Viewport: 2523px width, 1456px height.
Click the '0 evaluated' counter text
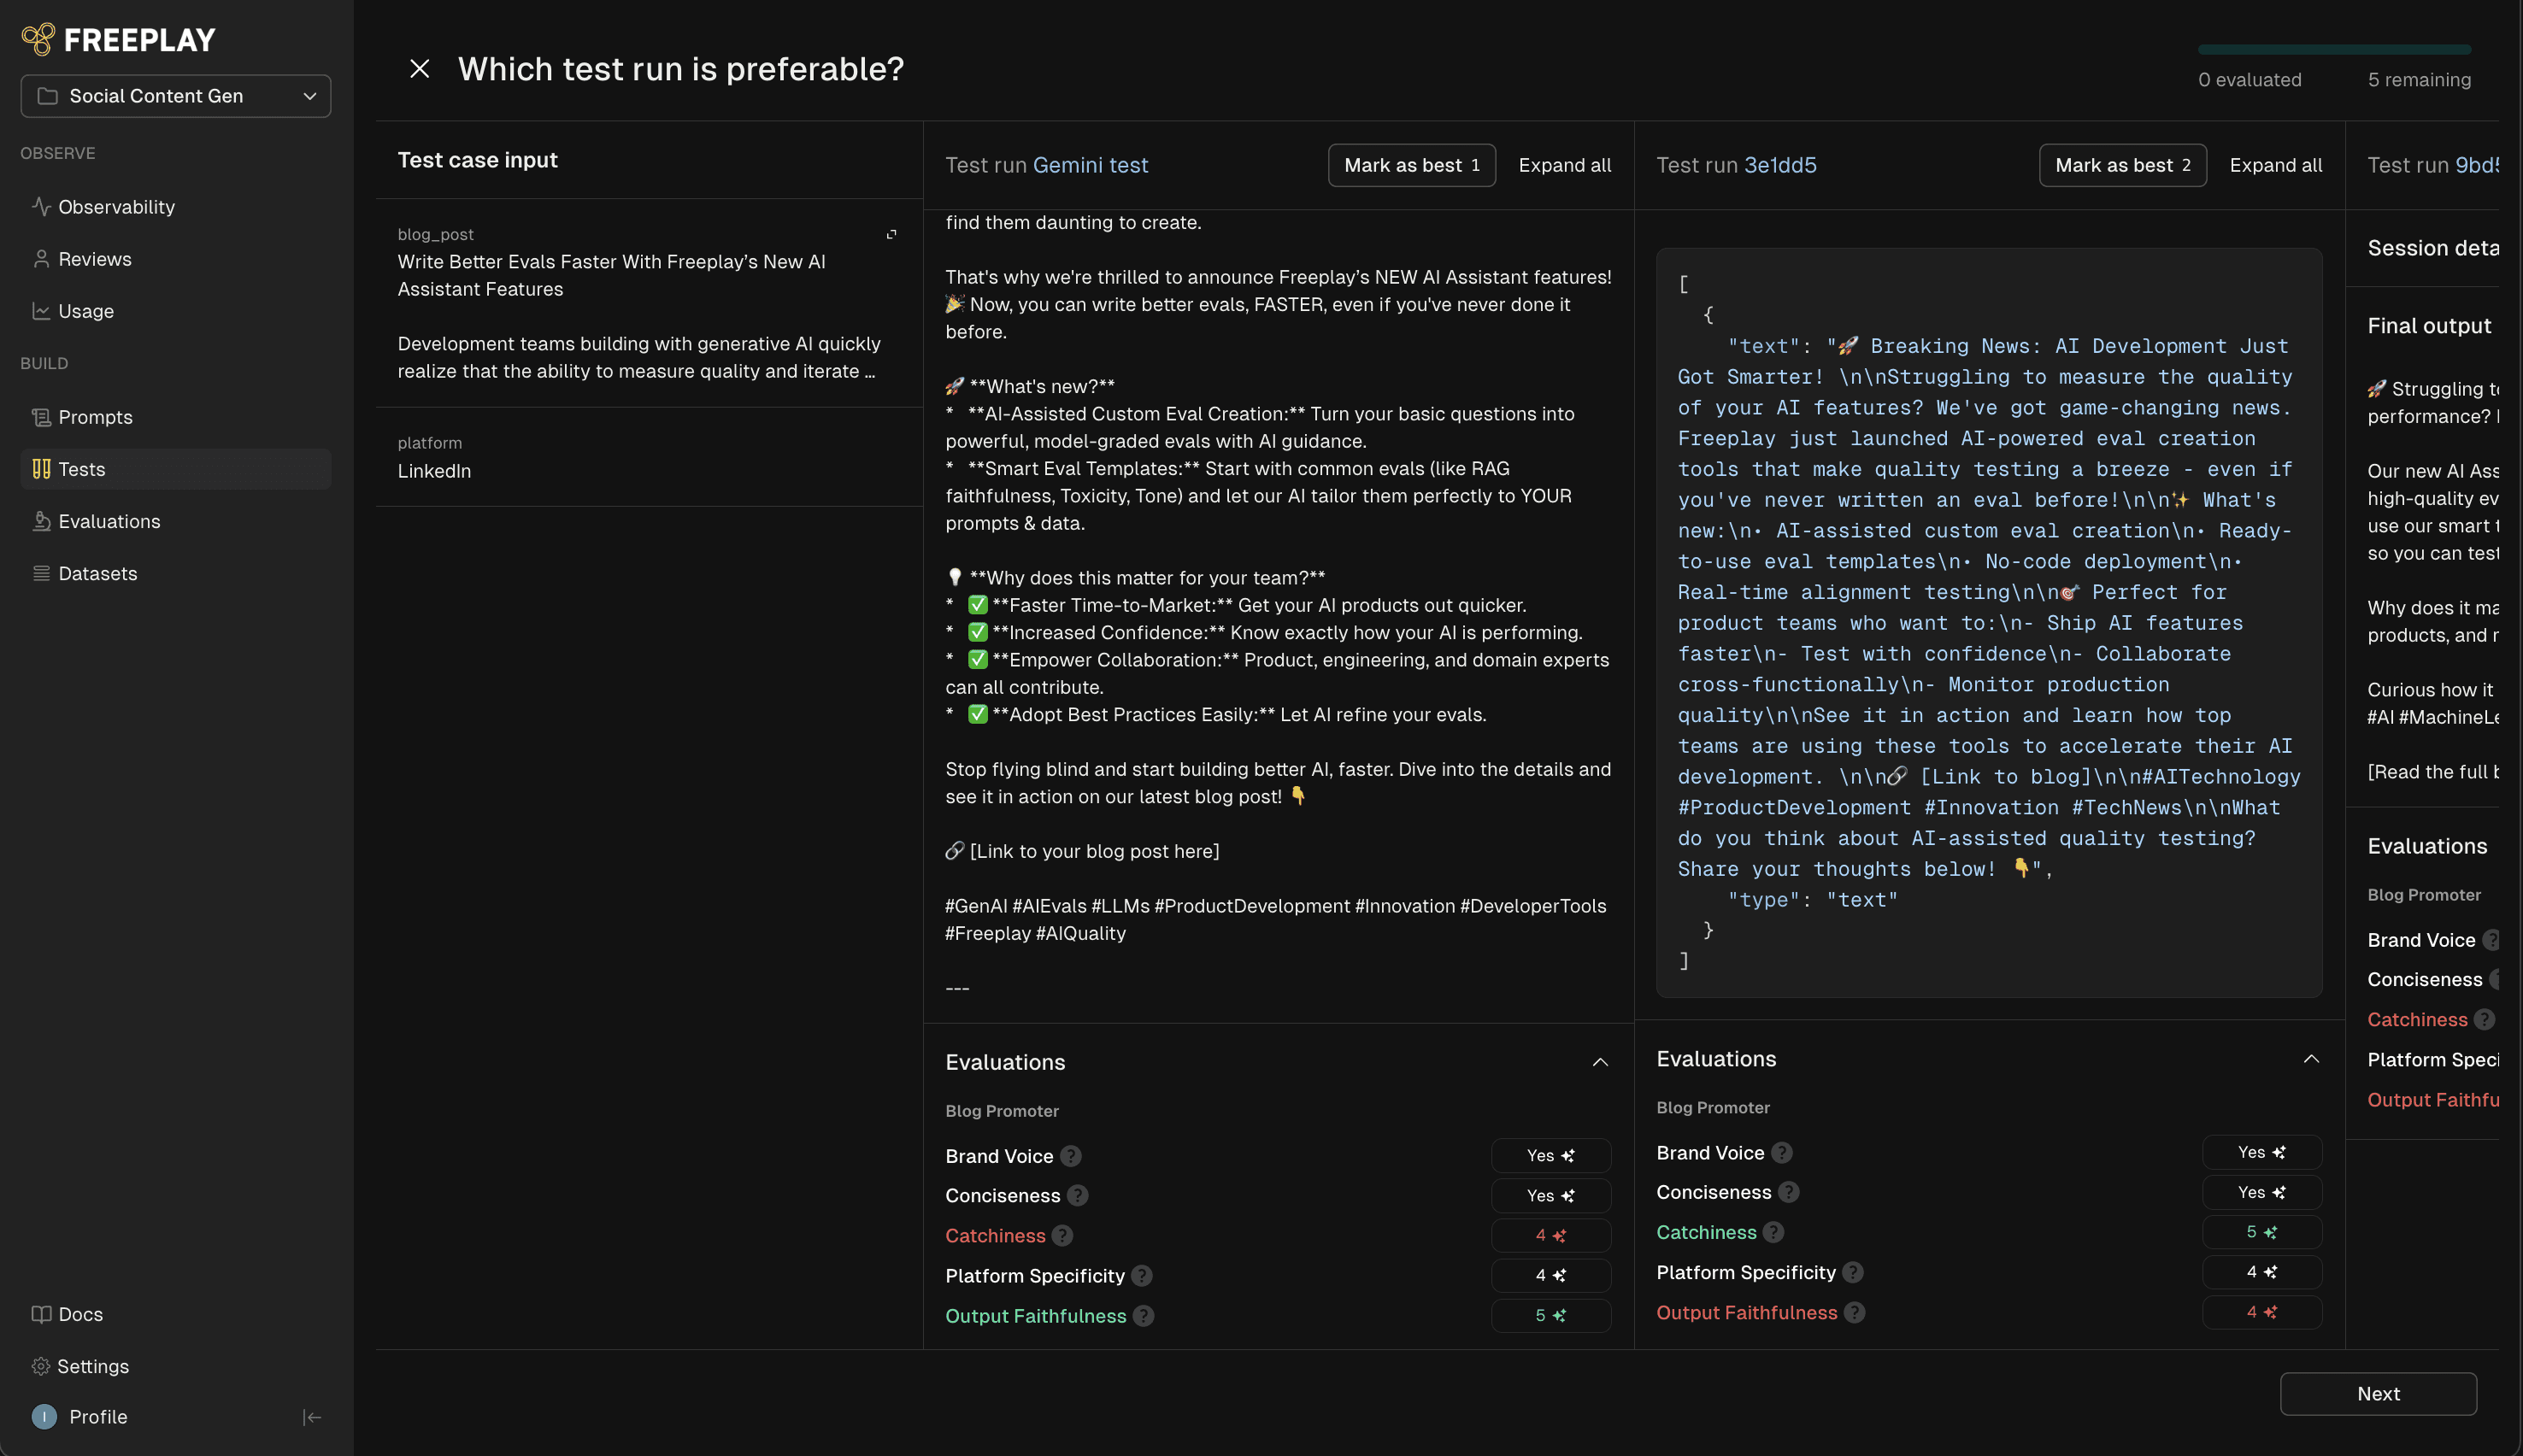click(2249, 80)
